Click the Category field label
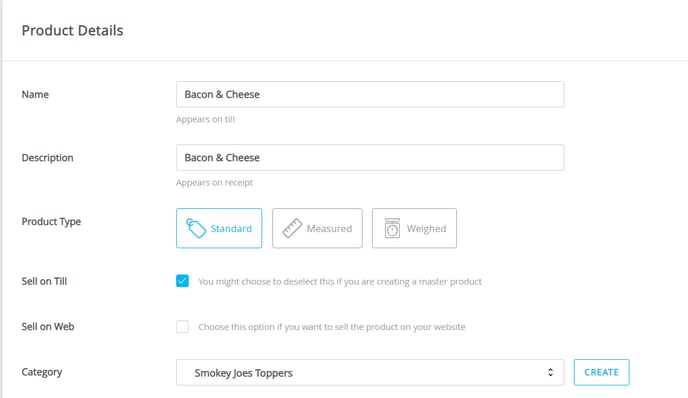The width and height of the screenshot is (688, 398). click(42, 372)
